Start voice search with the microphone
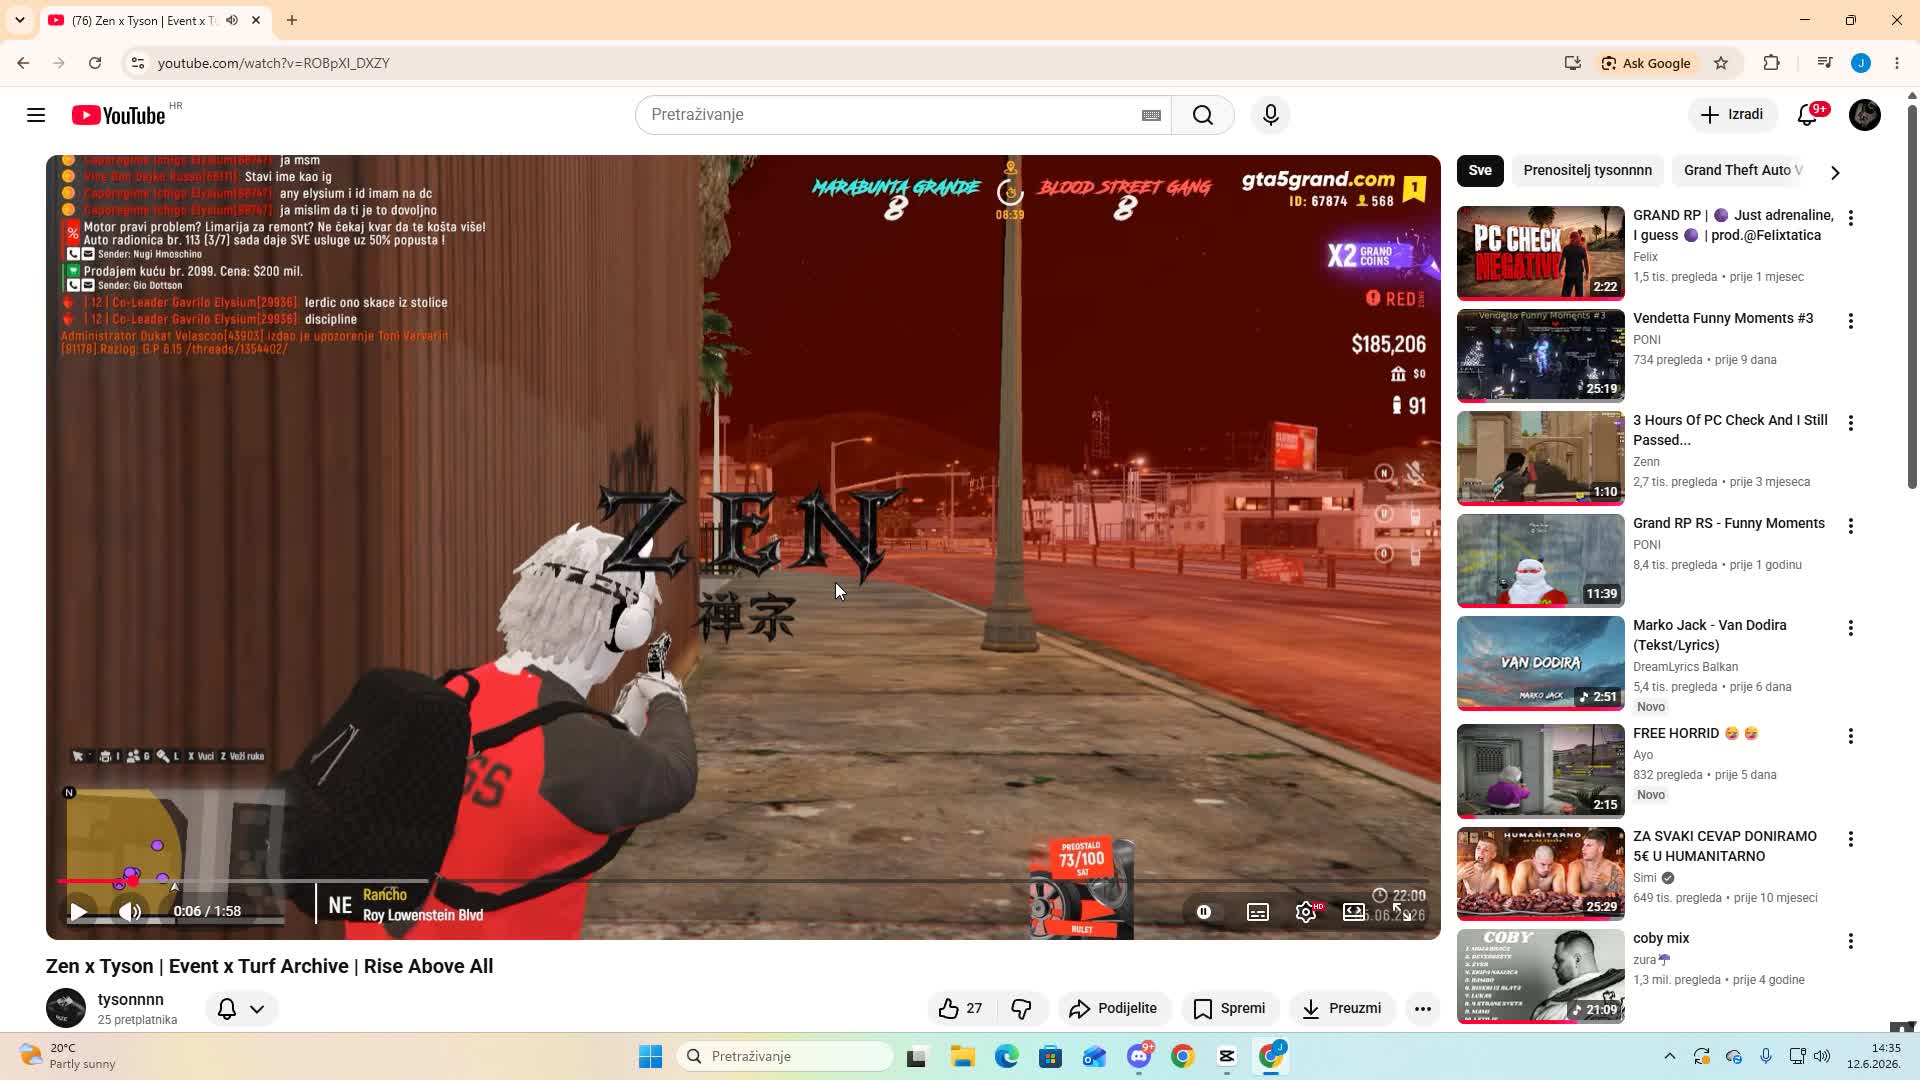The height and width of the screenshot is (1080, 1920). pyautogui.click(x=1271, y=115)
